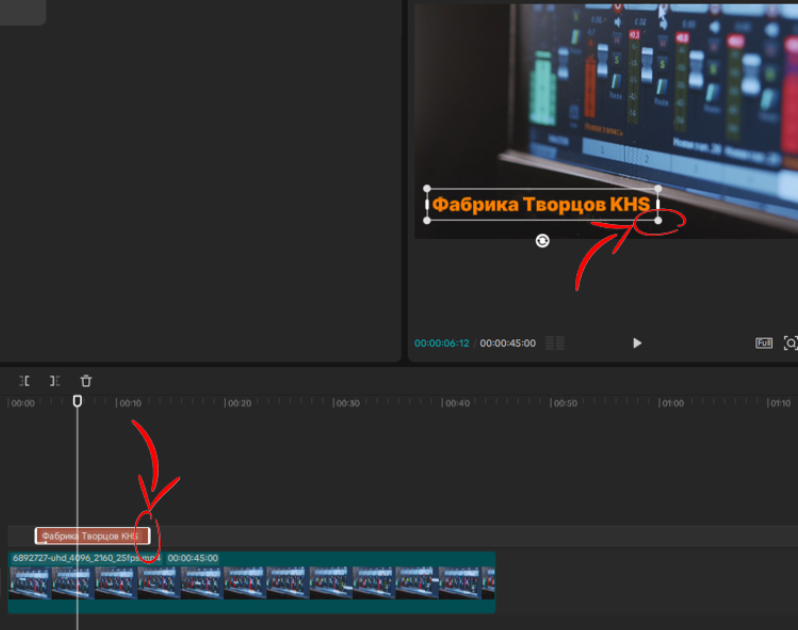Click the rotate handle below the text box
This screenshot has width=798, height=630.
pyautogui.click(x=543, y=241)
